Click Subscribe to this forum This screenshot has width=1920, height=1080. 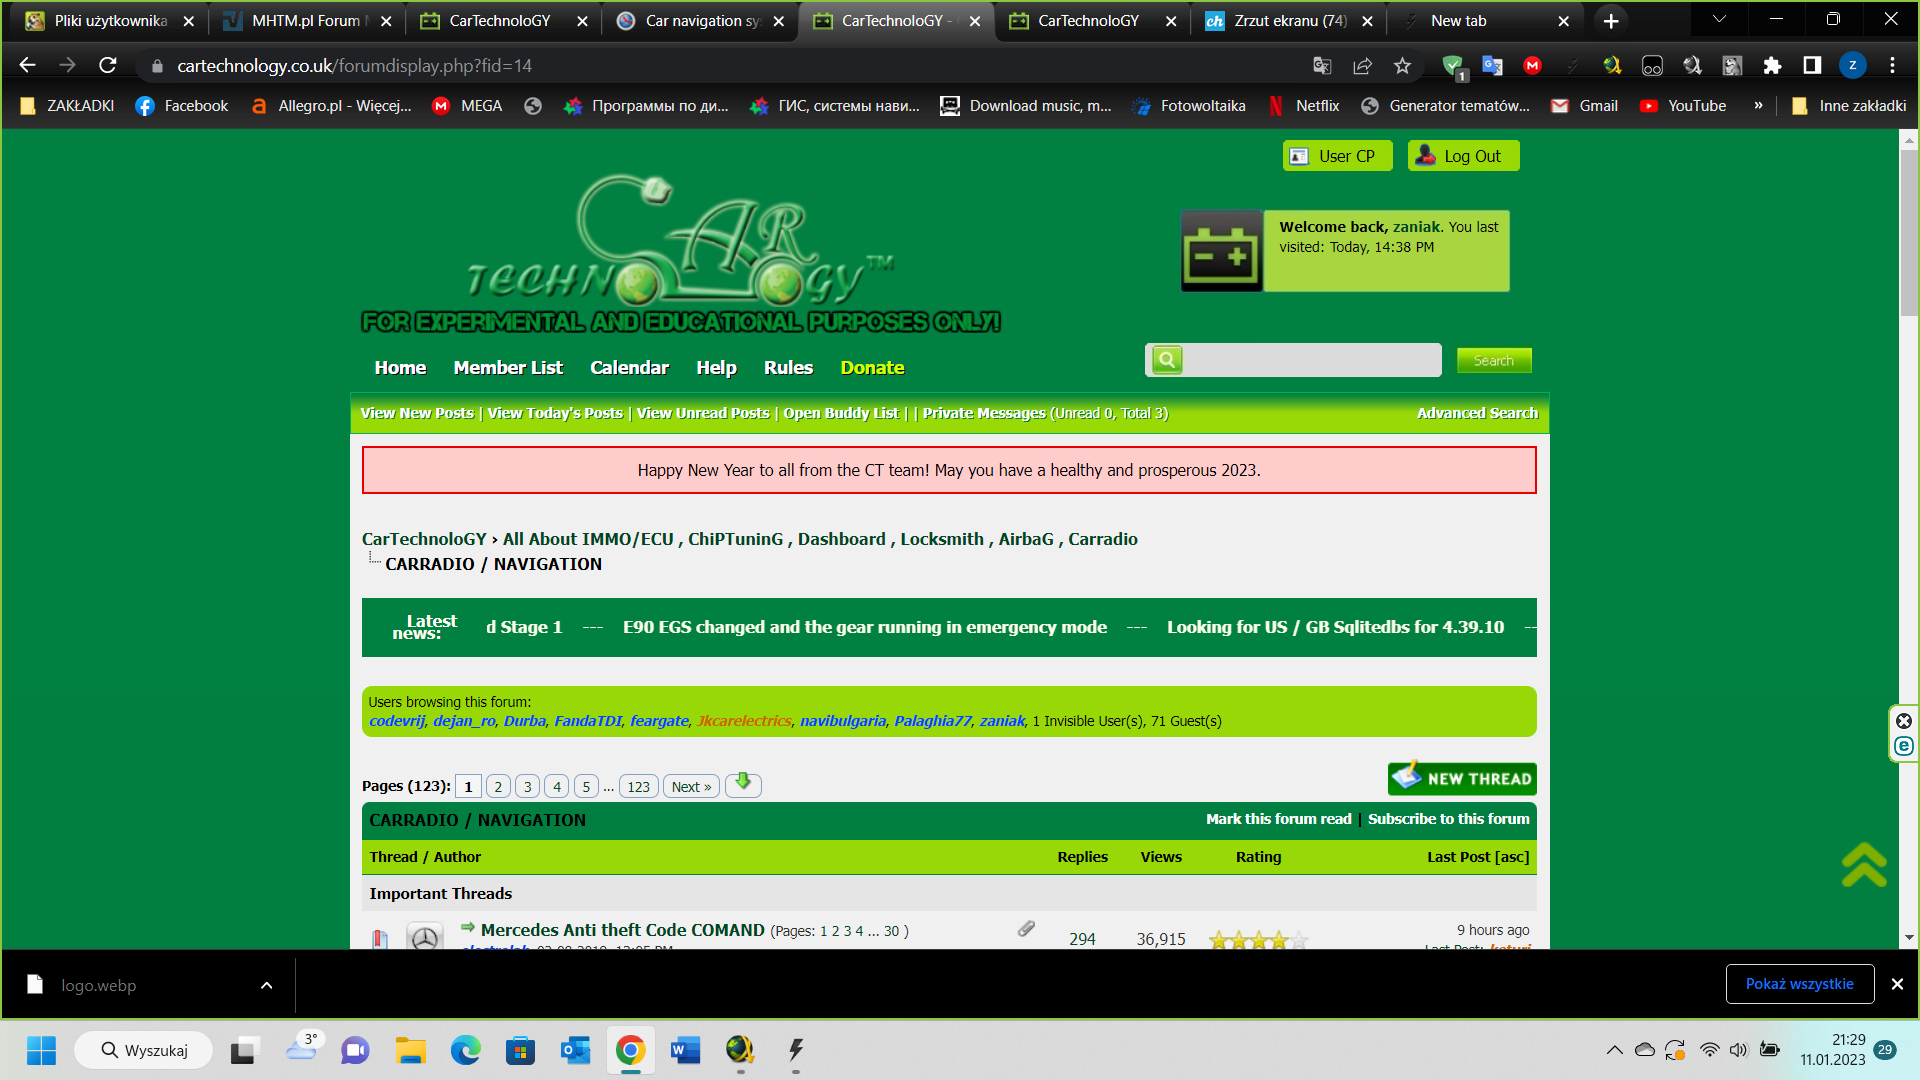1448,819
